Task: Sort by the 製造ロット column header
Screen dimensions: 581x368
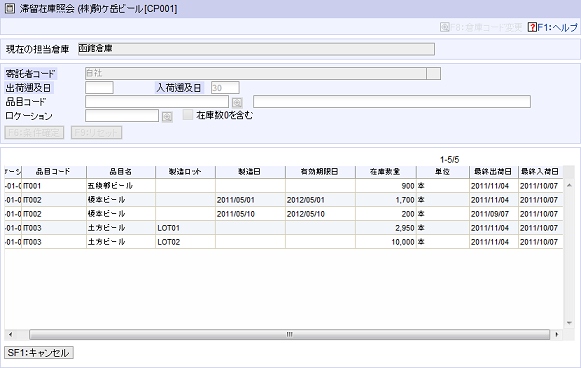Action: point(185,172)
